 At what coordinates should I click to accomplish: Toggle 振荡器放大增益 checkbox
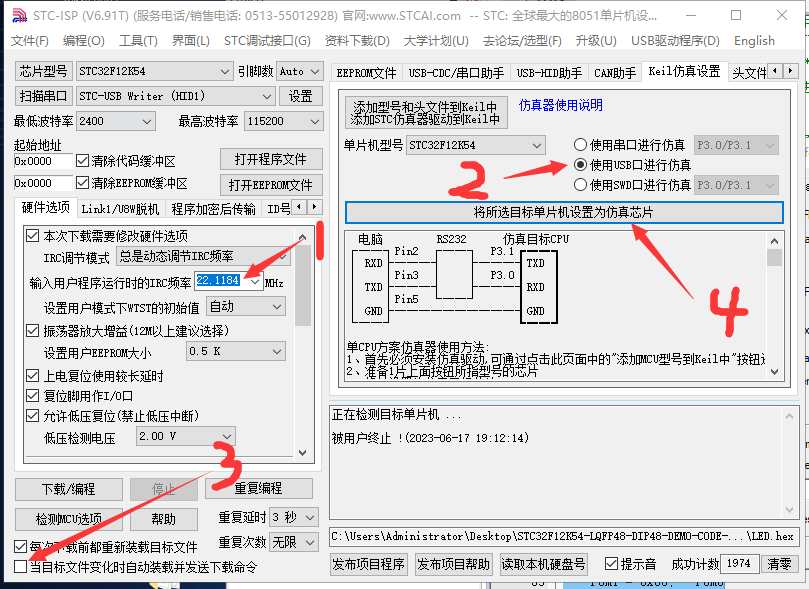(33, 331)
